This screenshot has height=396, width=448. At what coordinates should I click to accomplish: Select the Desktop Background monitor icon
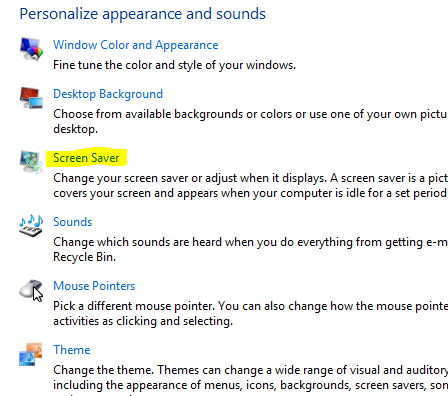(31, 98)
